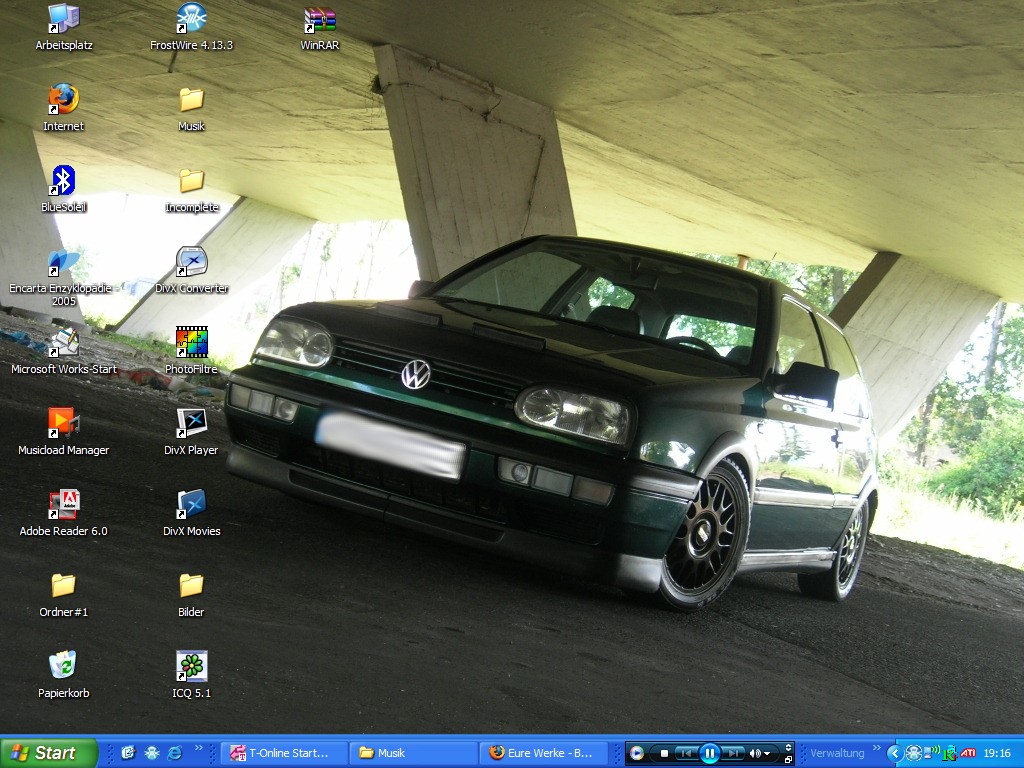This screenshot has height=768, width=1024.
Task: Select the Adobe Reader 6.0 shortcut
Action: coord(63,513)
